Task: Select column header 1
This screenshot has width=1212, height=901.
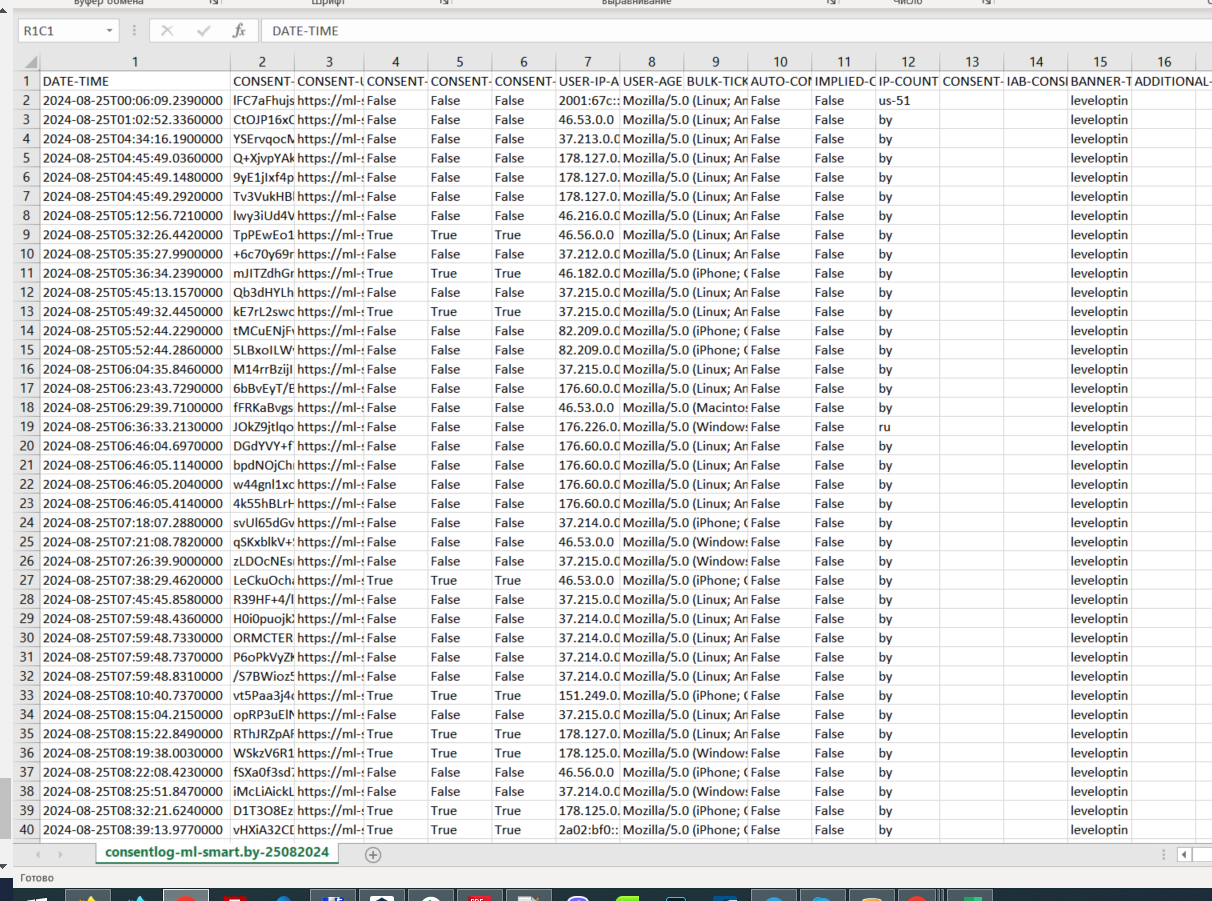Action: [134, 62]
